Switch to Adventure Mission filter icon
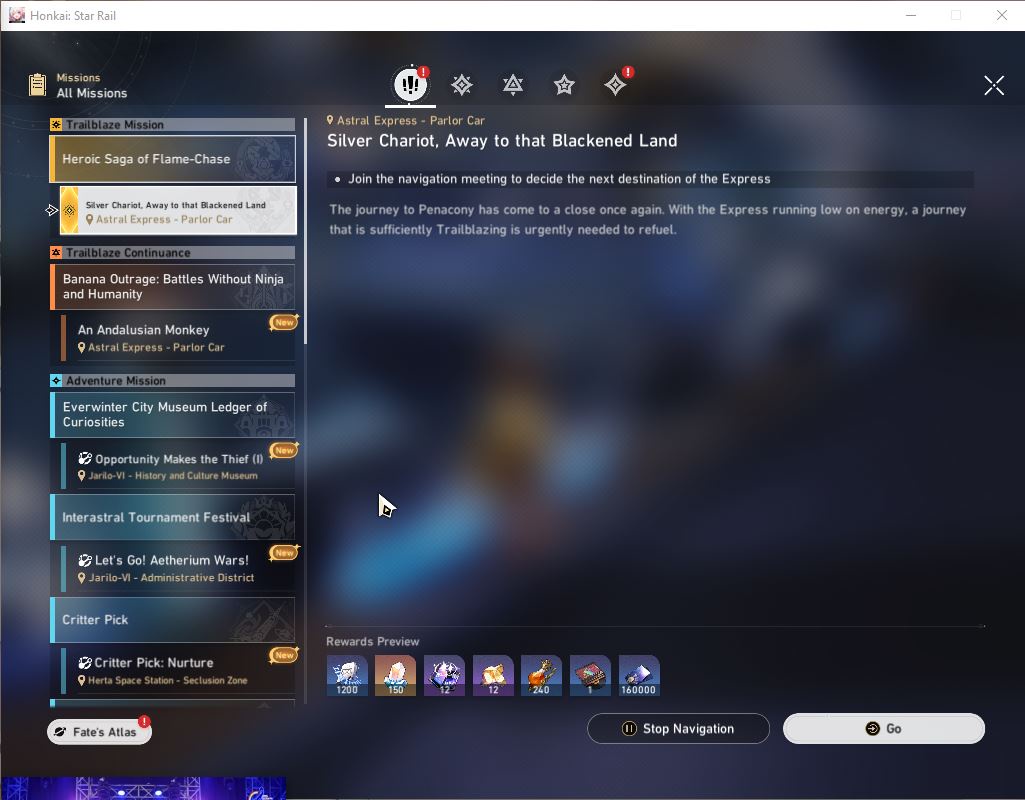The image size is (1025, 800). (615, 85)
